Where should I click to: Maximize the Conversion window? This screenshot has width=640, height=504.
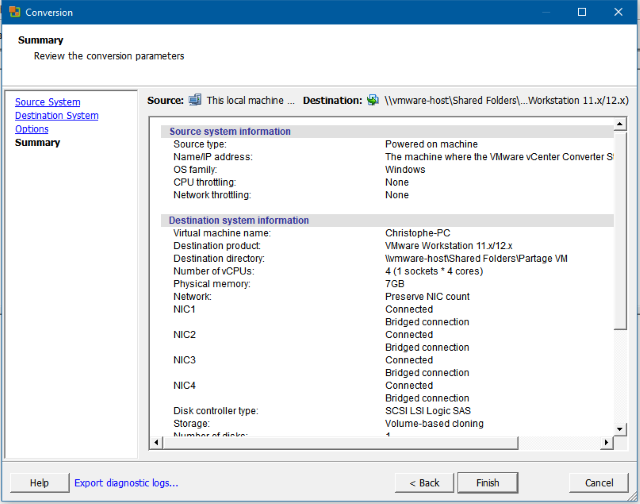(x=582, y=12)
